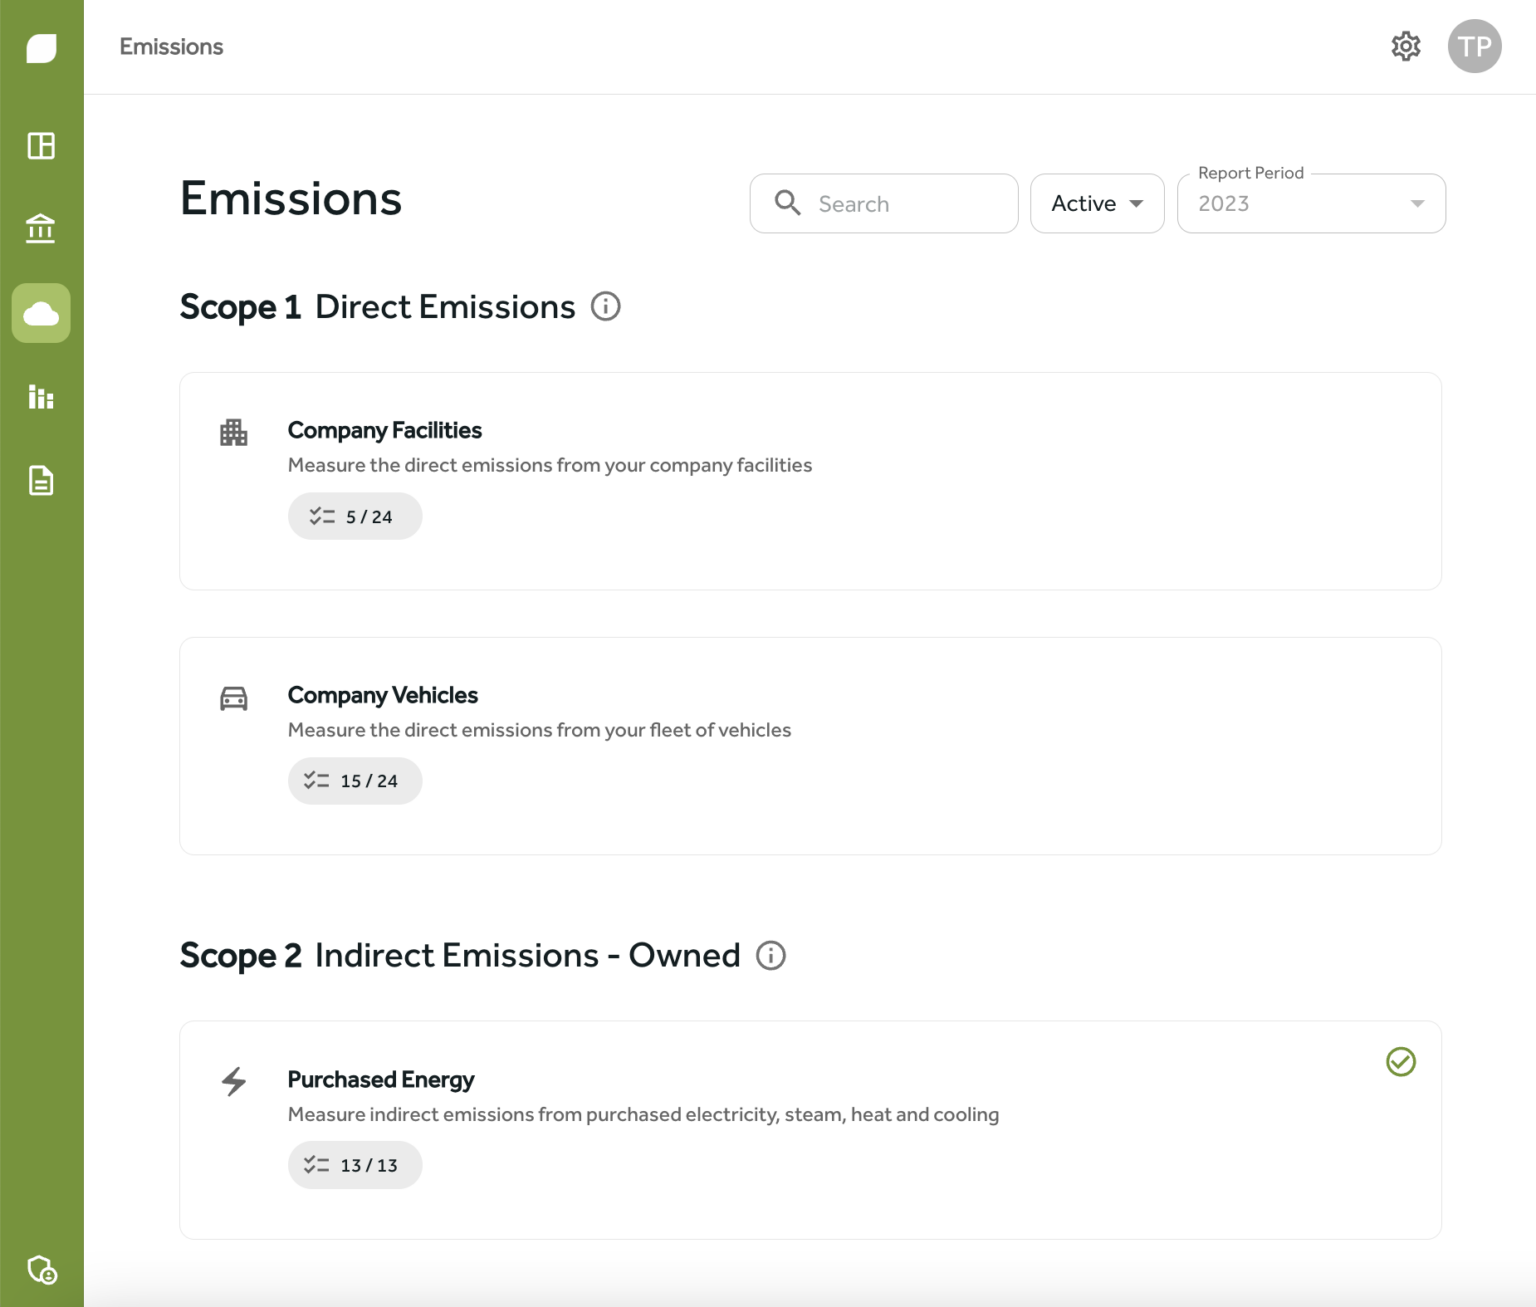Click the 15/24 progress chip on Company Vehicles
Image resolution: width=1536 pixels, height=1307 pixels.
pyautogui.click(x=355, y=781)
